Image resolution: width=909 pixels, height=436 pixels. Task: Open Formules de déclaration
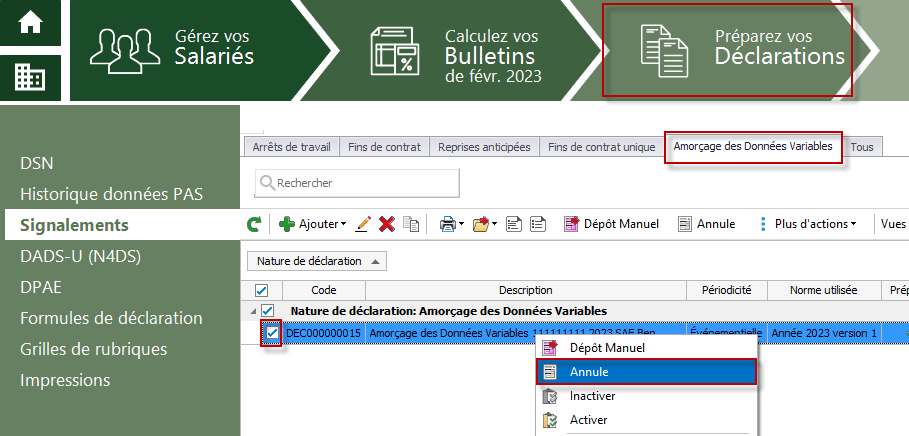point(111,318)
